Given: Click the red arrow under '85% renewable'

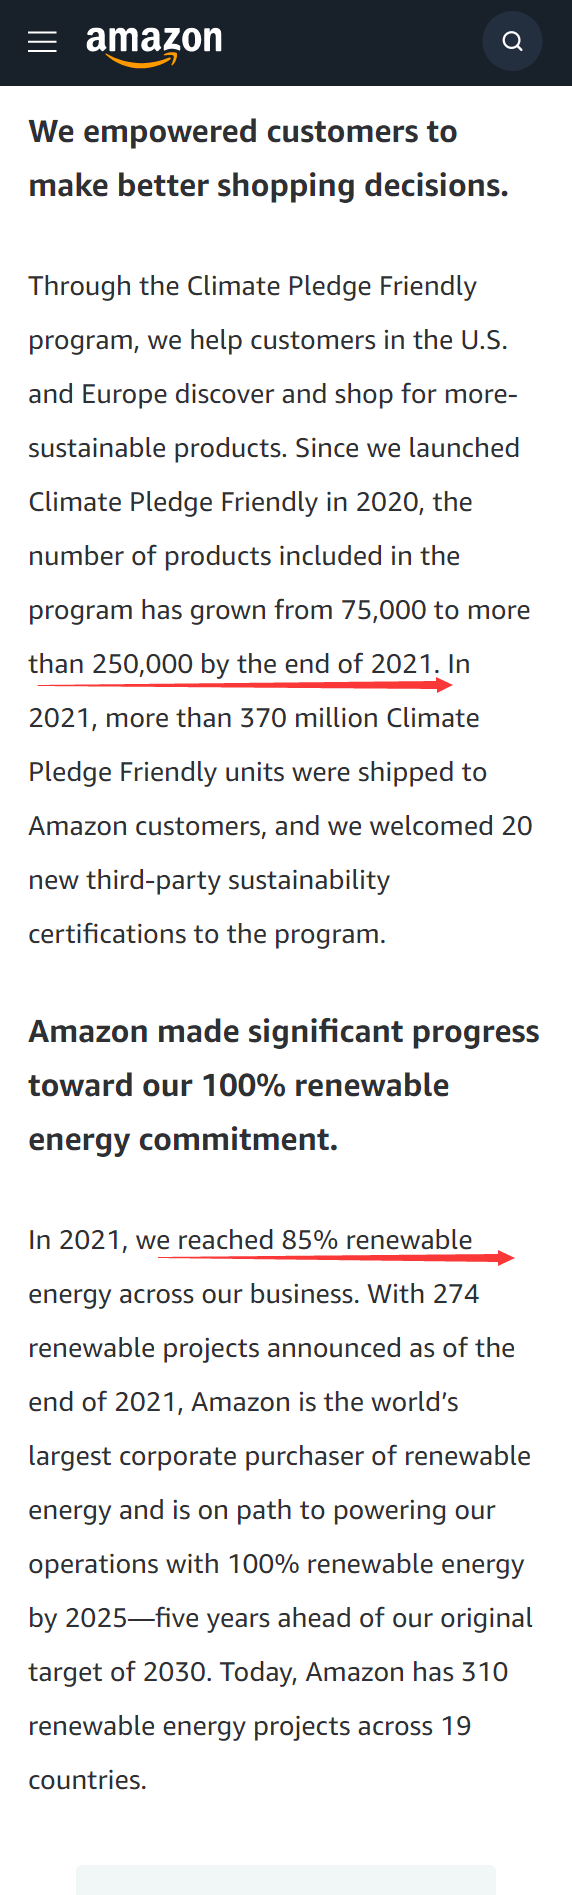Looking at the screenshot, I should click(336, 1257).
